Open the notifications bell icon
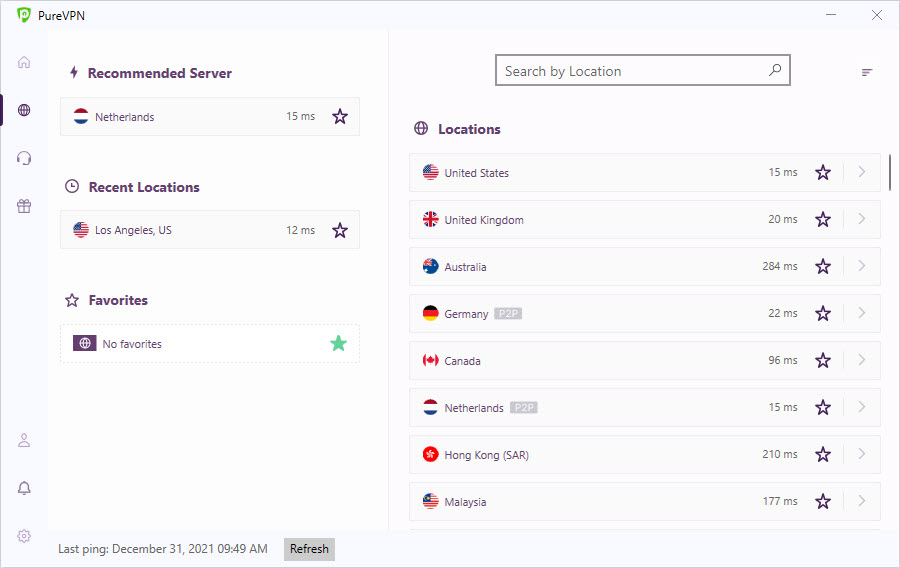The height and width of the screenshot is (568, 900). coord(24,488)
